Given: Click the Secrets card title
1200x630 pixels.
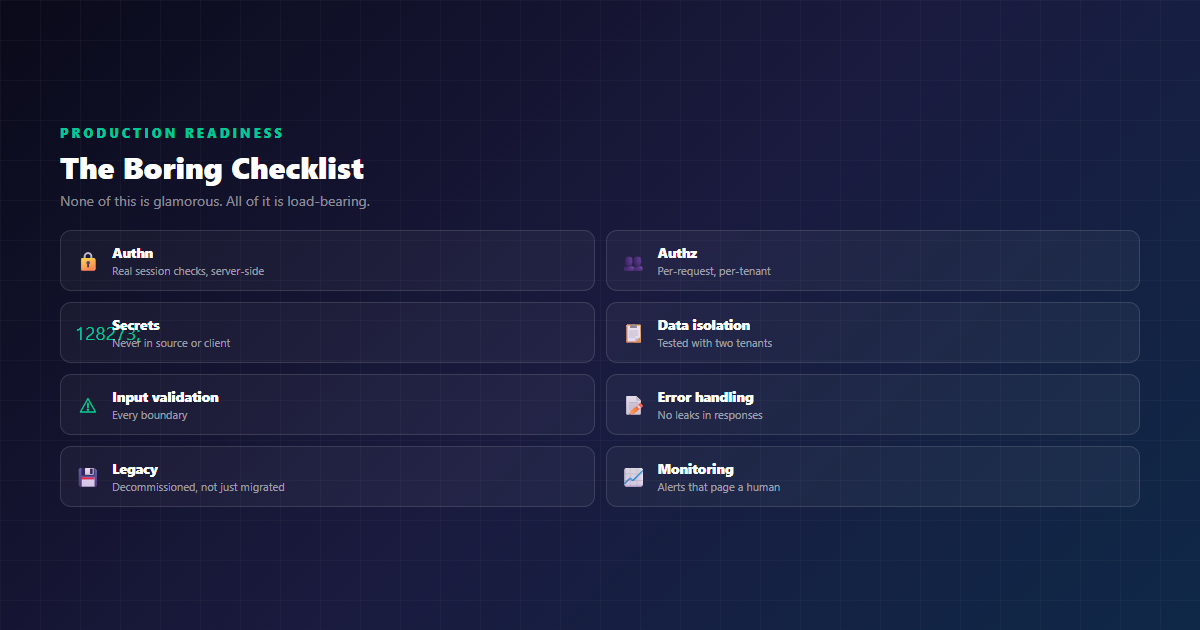Looking at the screenshot, I should 136,325.
